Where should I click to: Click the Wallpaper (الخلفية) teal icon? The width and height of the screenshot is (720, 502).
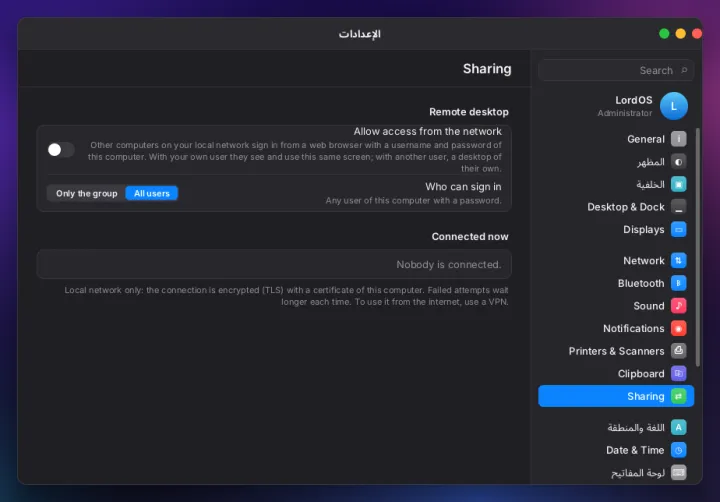point(678,184)
